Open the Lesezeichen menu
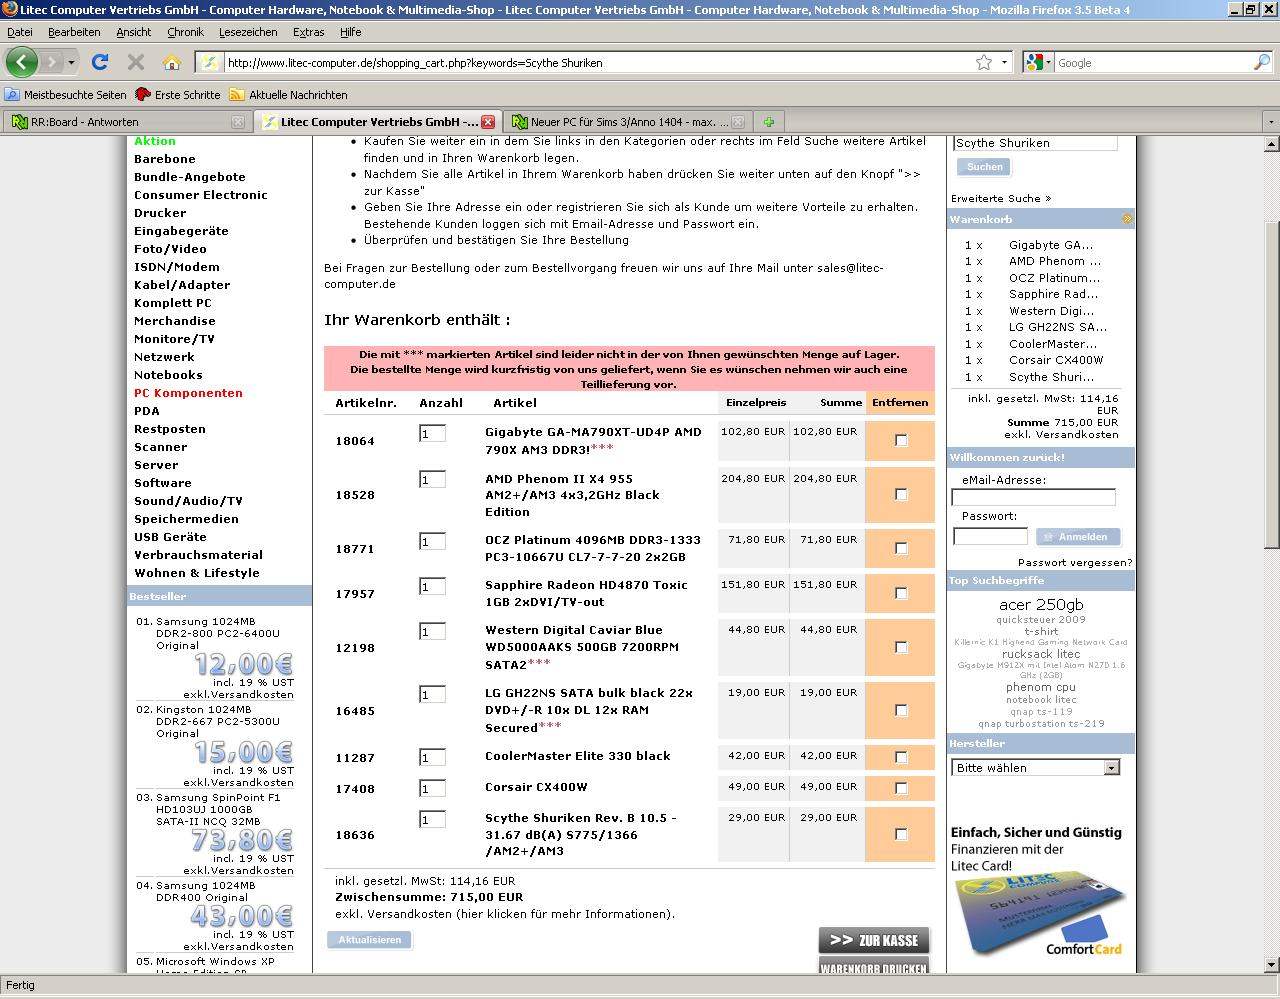 pyautogui.click(x=248, y=32)
